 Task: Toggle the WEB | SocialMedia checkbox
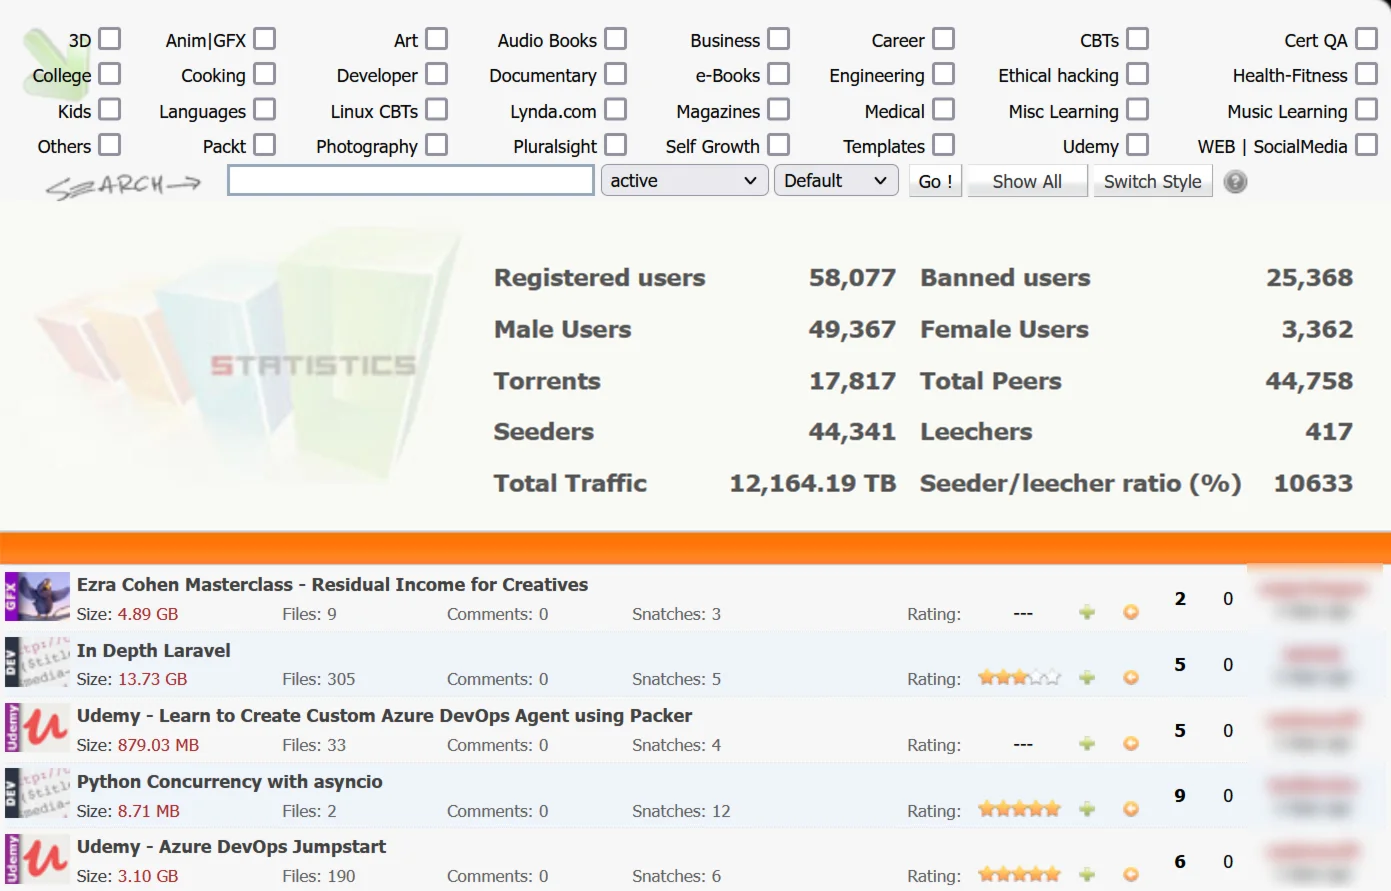[x=1367, y=145]
